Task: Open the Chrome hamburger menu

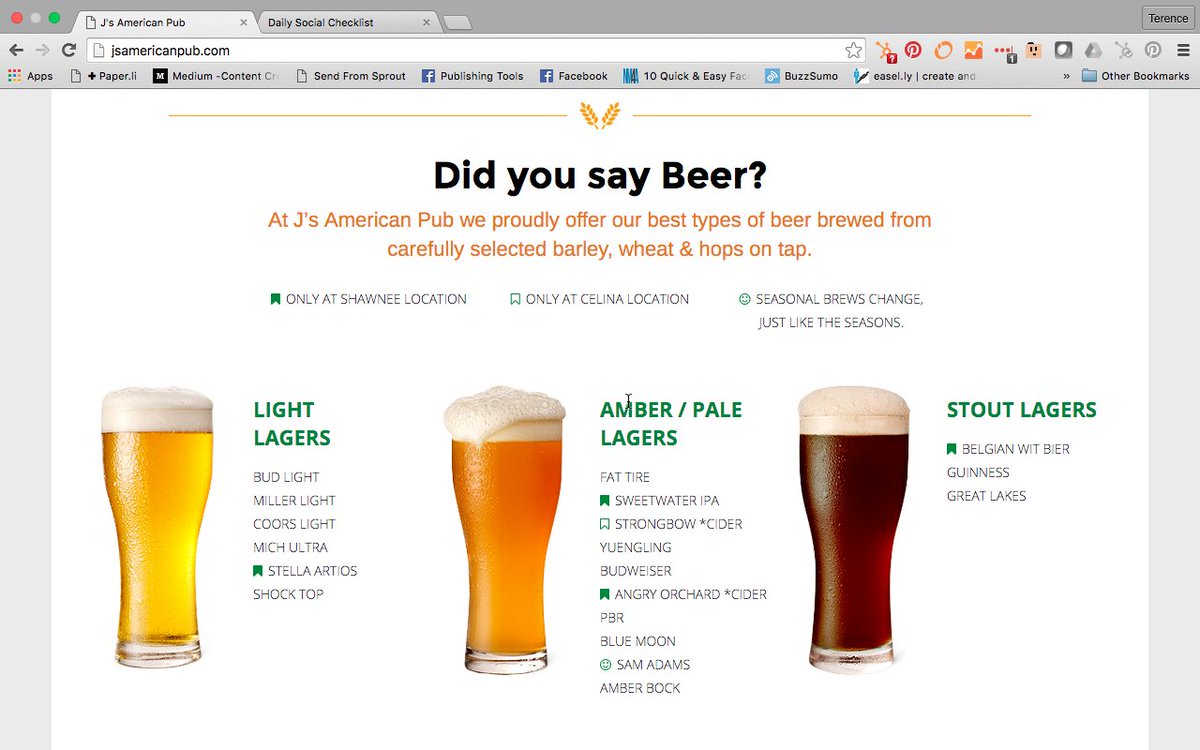Action: 1183,50
